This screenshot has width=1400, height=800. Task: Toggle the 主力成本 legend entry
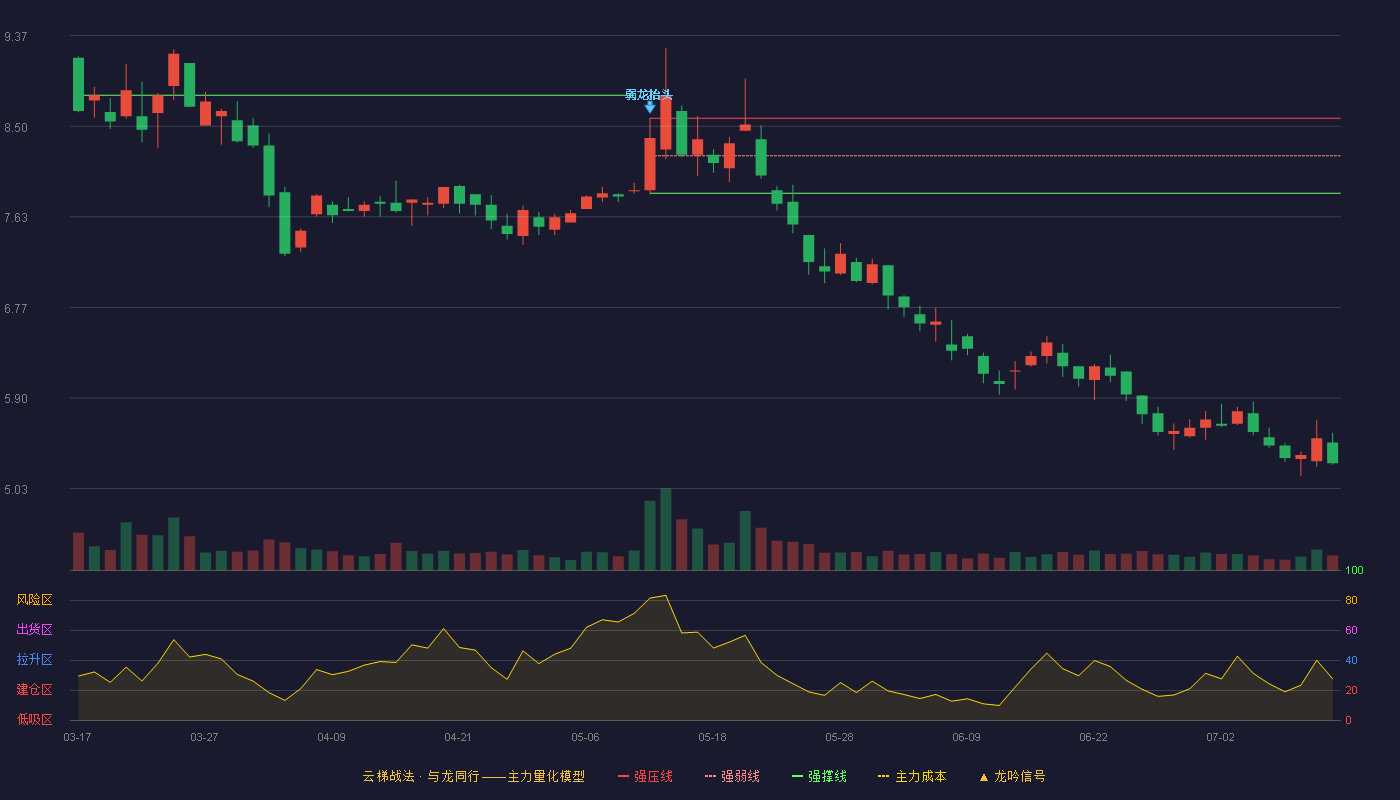click(912, 776)
